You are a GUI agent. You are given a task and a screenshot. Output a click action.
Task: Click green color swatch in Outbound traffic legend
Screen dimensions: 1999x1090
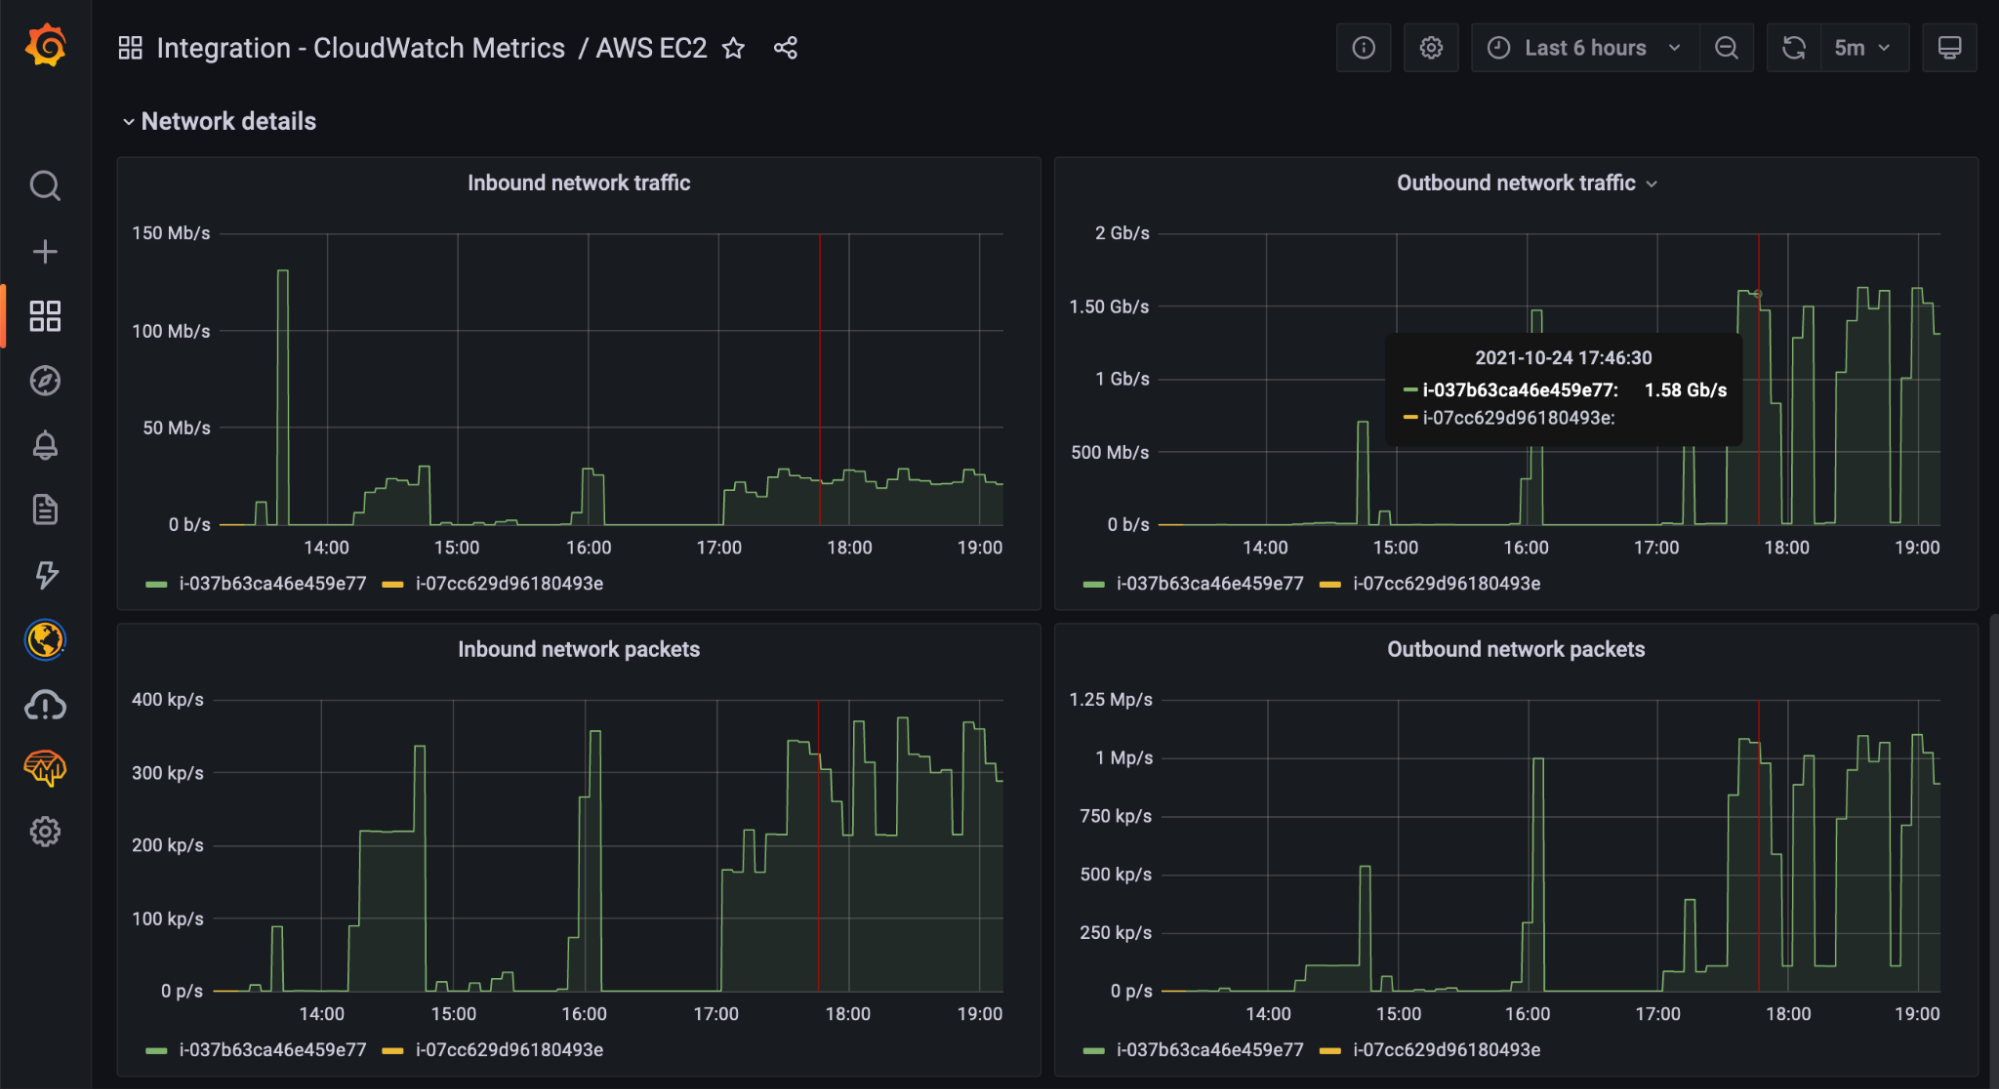point(1094,584)
